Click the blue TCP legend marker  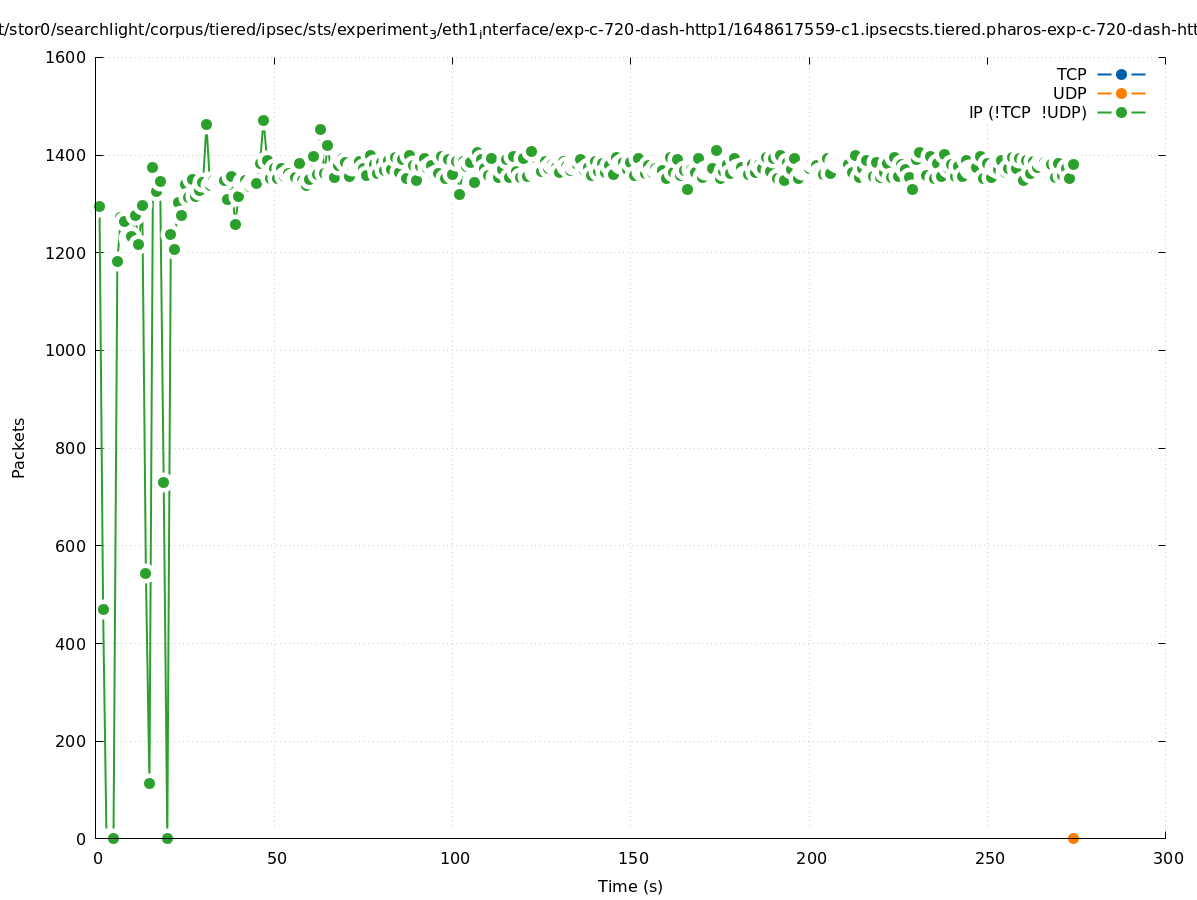click(1121, 74)
